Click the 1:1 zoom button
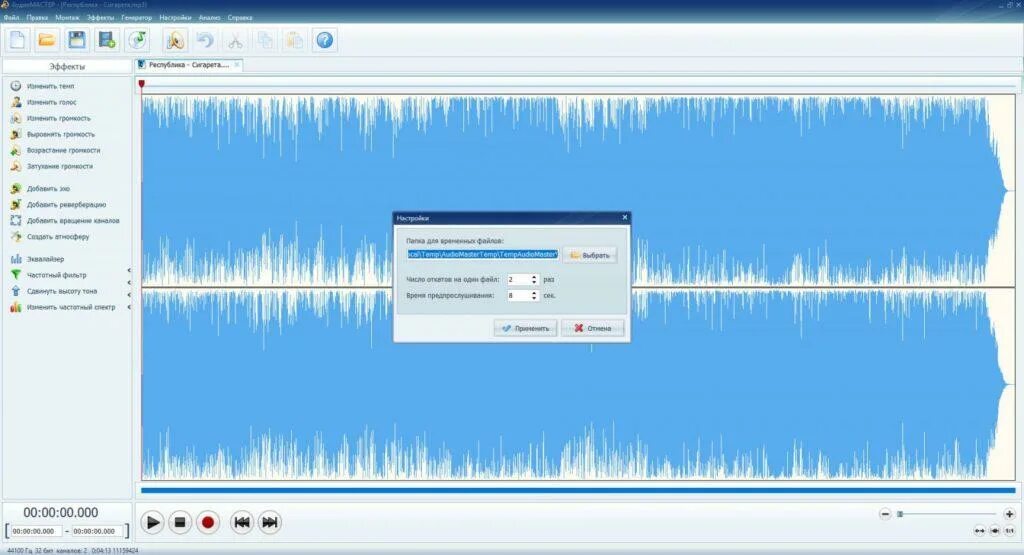1024x555 pixels. pos(1010,531)
